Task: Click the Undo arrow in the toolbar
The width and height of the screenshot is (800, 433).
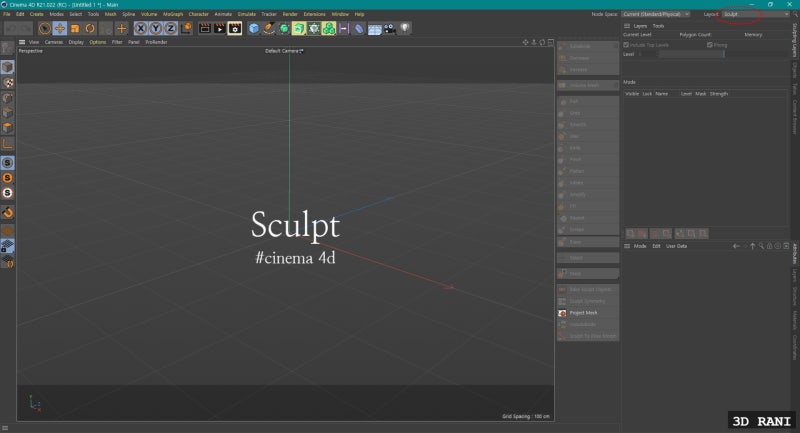Action: [12, 29]
